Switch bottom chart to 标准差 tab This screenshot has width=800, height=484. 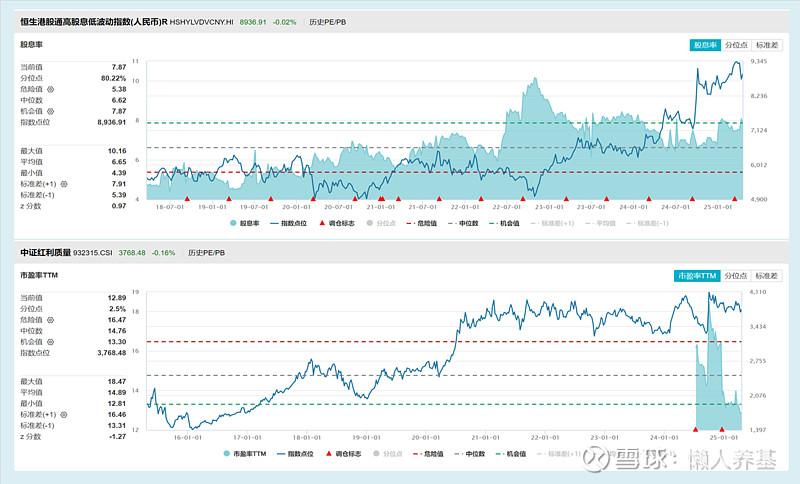(767, 275)
